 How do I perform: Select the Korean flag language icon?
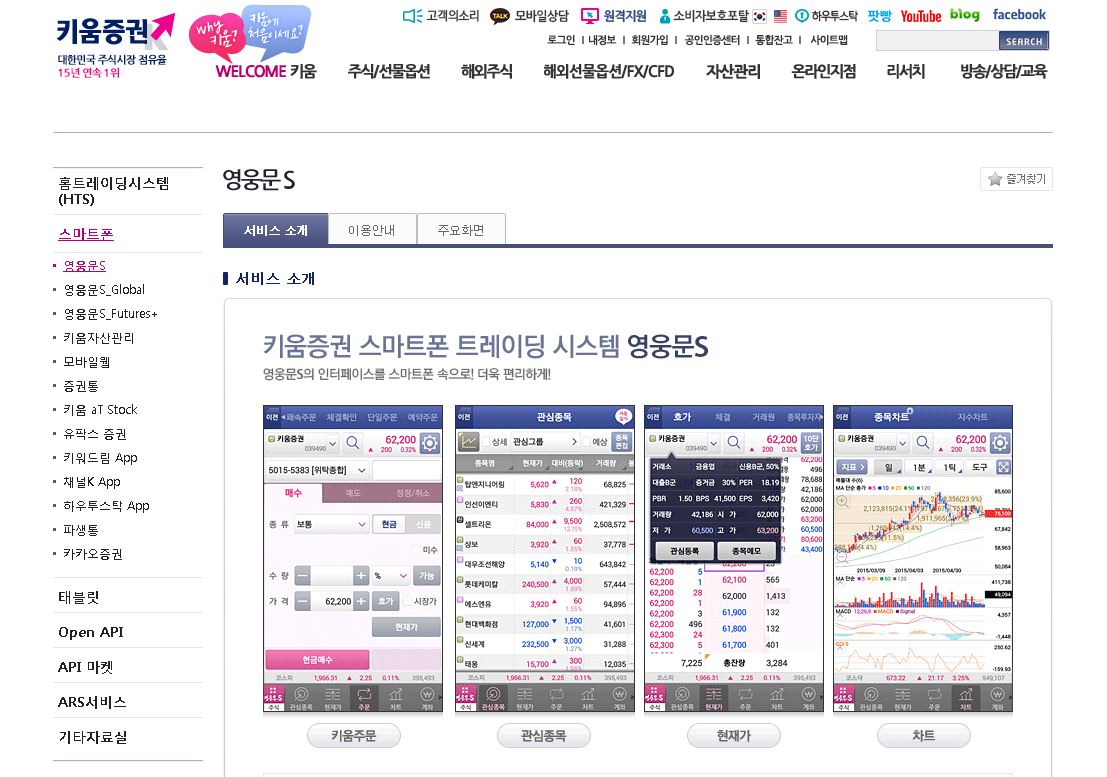point(760,16)
